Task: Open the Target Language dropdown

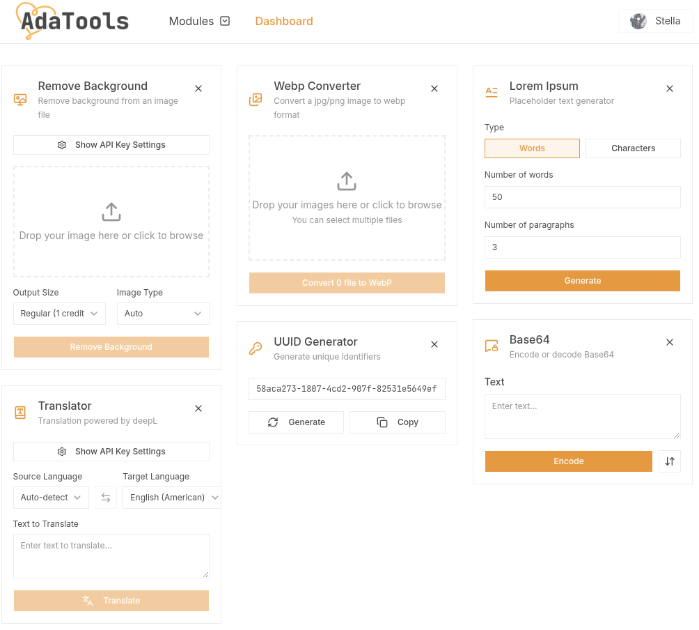Action: pos(171,498)
